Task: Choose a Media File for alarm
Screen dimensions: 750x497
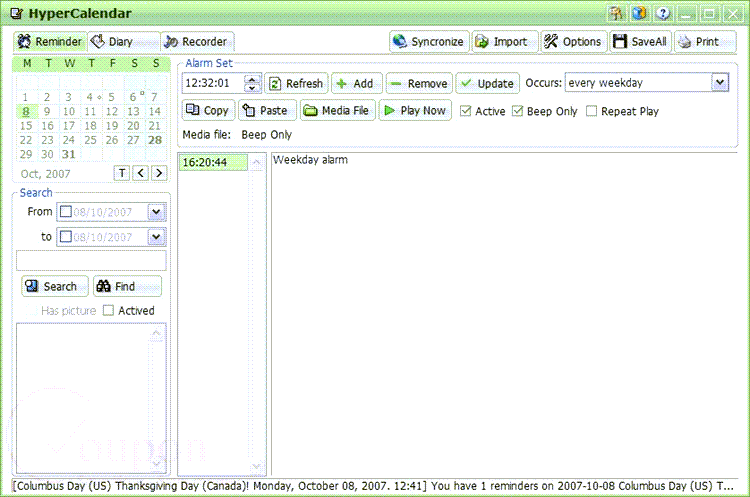Action: click(x=338, y=110)
